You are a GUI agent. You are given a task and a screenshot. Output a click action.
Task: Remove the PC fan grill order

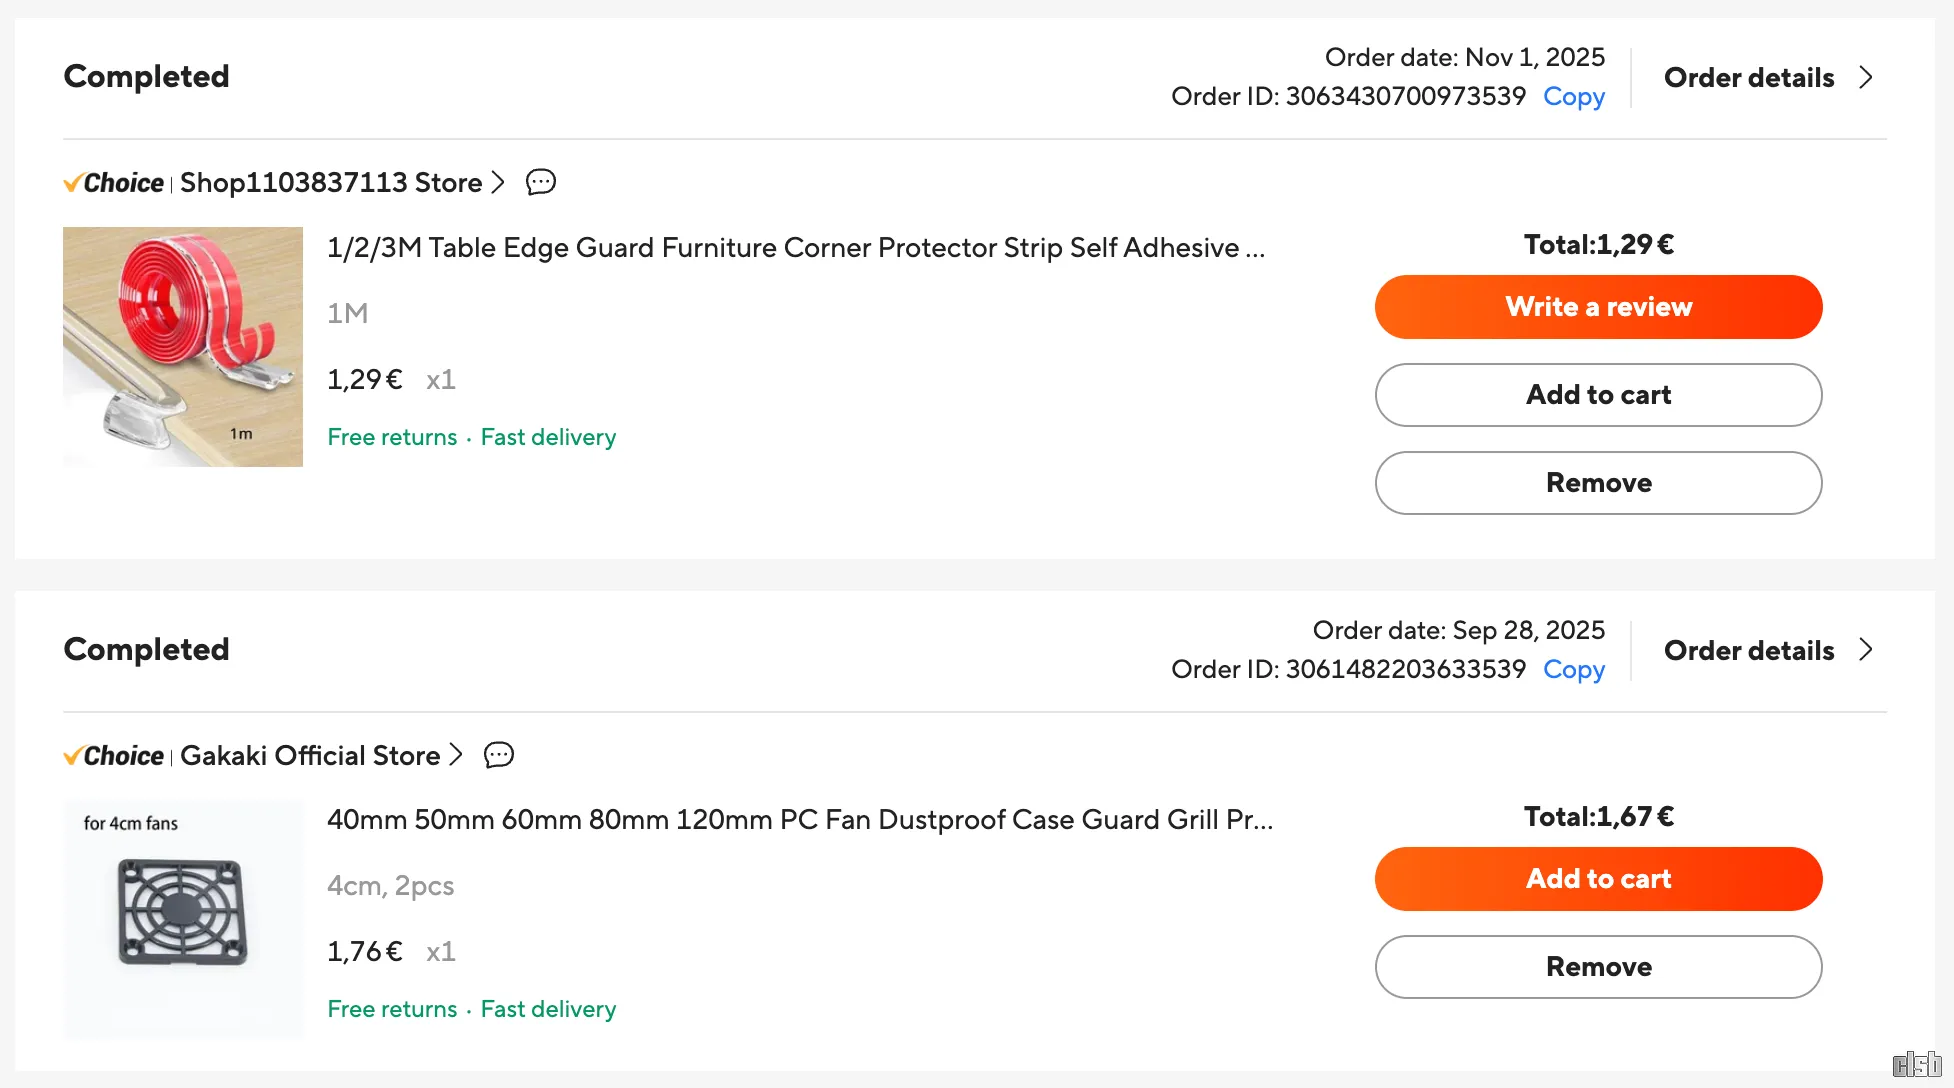click(1598, 967)
